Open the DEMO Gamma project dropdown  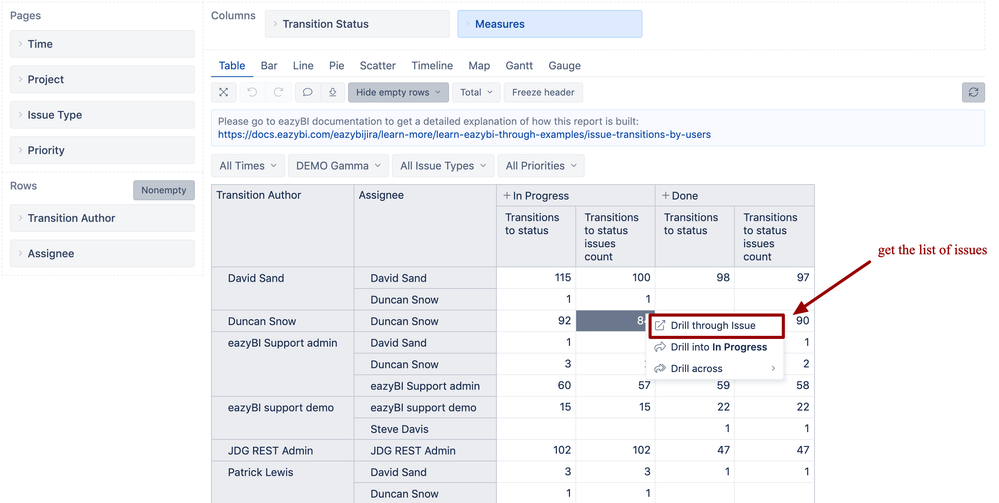pyautogui.click(x=338, y=166)
